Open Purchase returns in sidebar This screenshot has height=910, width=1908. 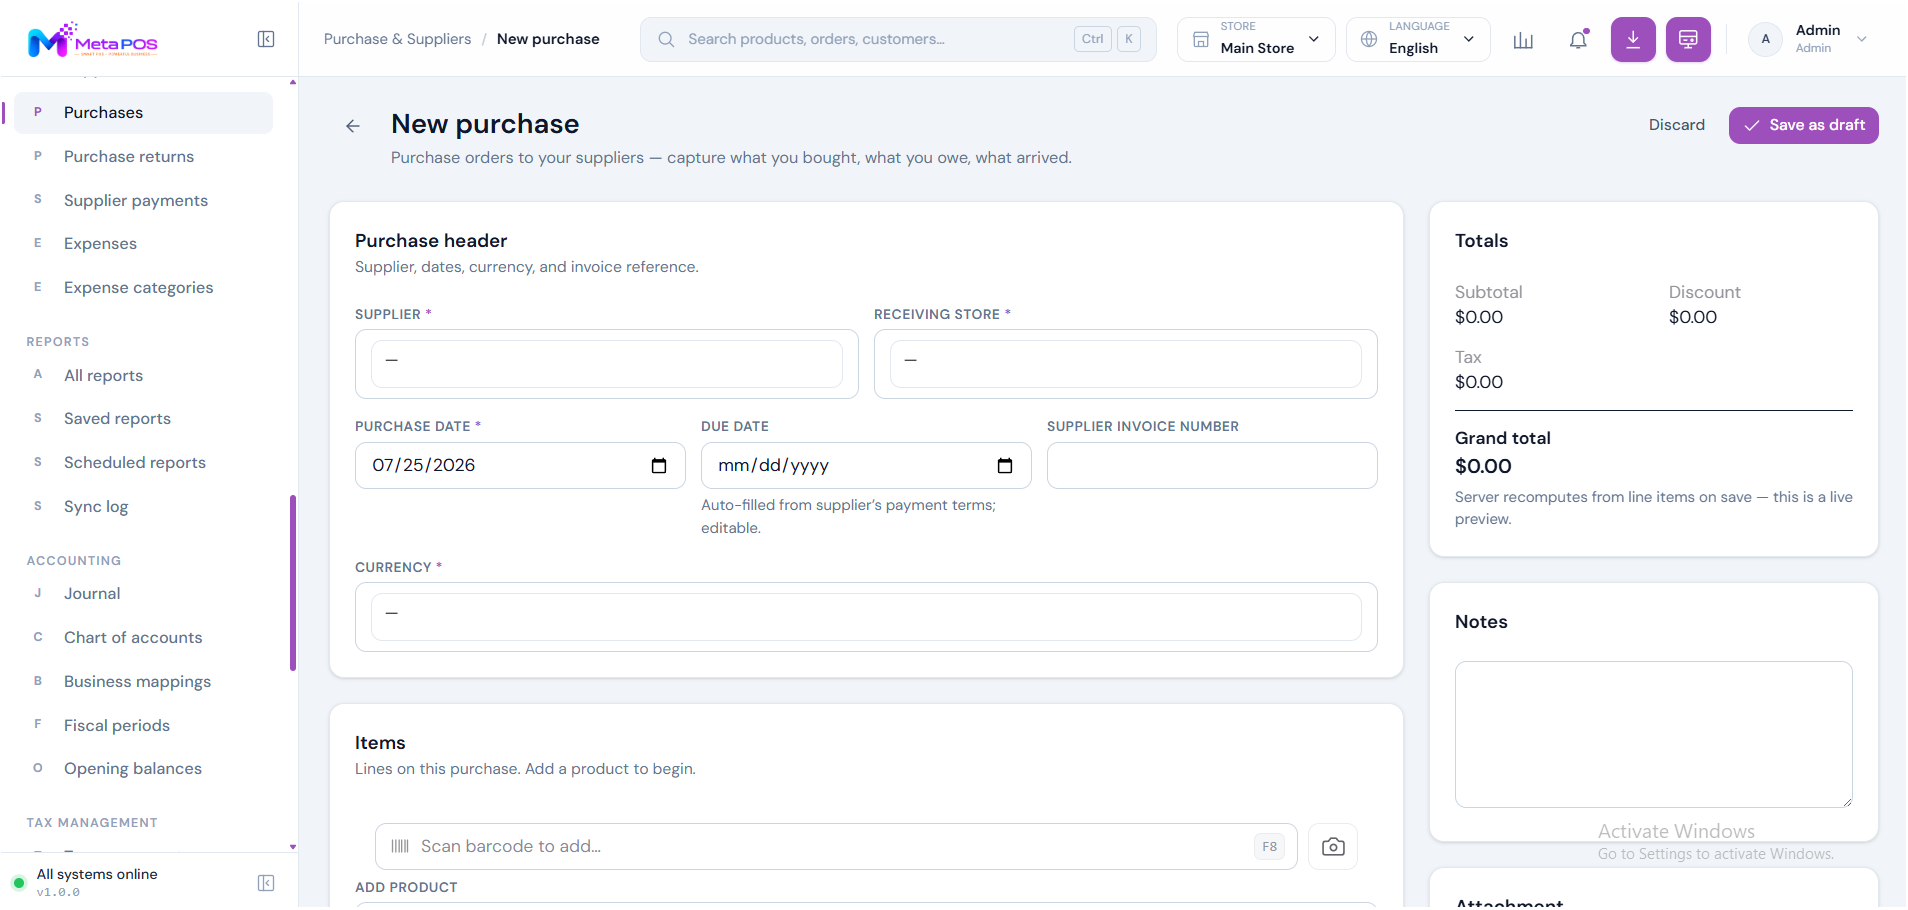(143, 157)
